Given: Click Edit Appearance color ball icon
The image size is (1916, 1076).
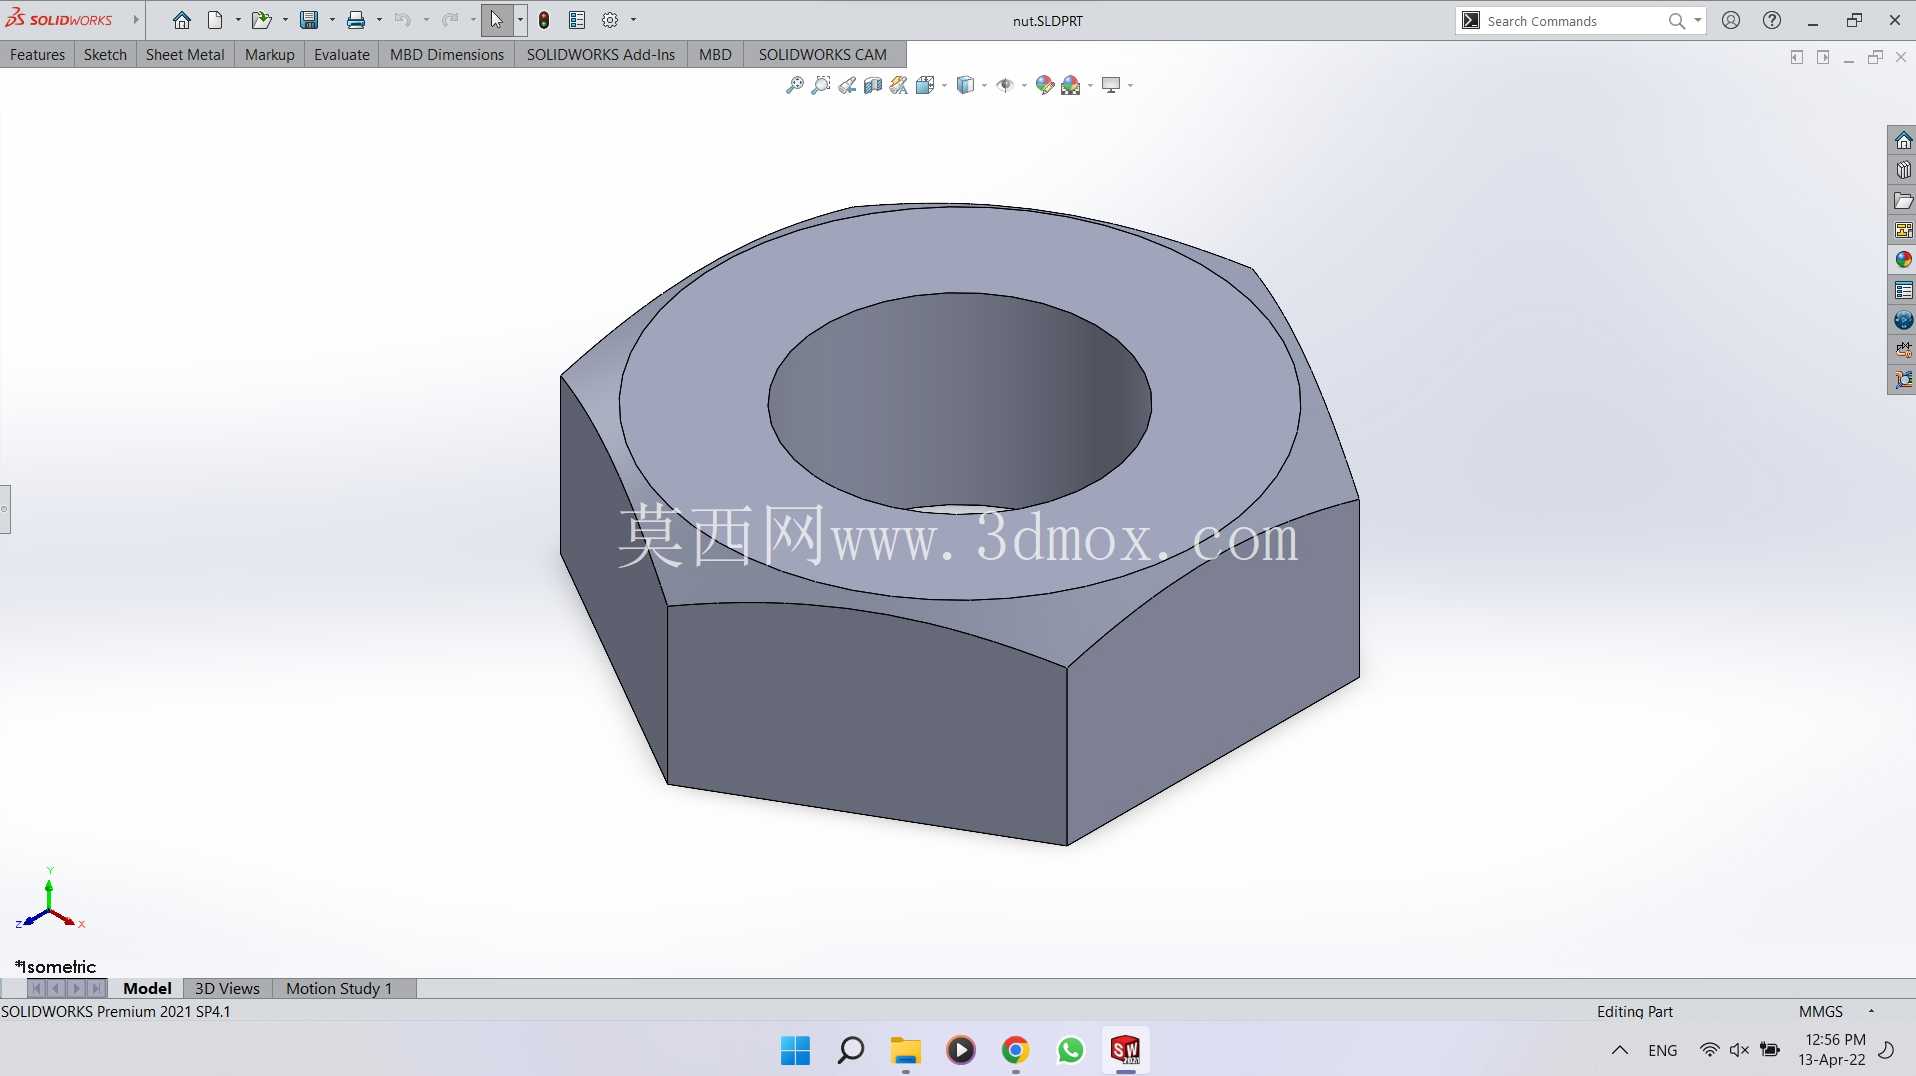Looking at the screenshot, I should (x=1045, y=85).
